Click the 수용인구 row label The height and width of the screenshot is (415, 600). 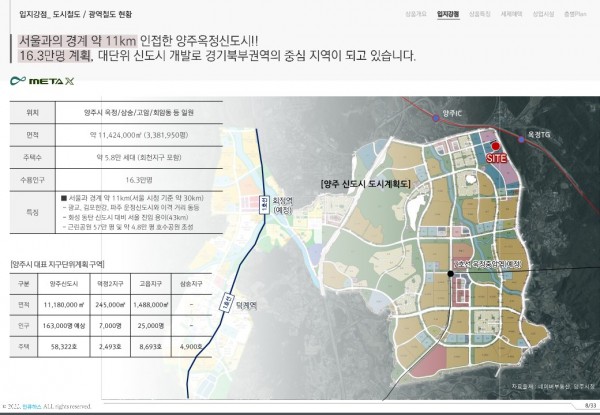[33, 181]
